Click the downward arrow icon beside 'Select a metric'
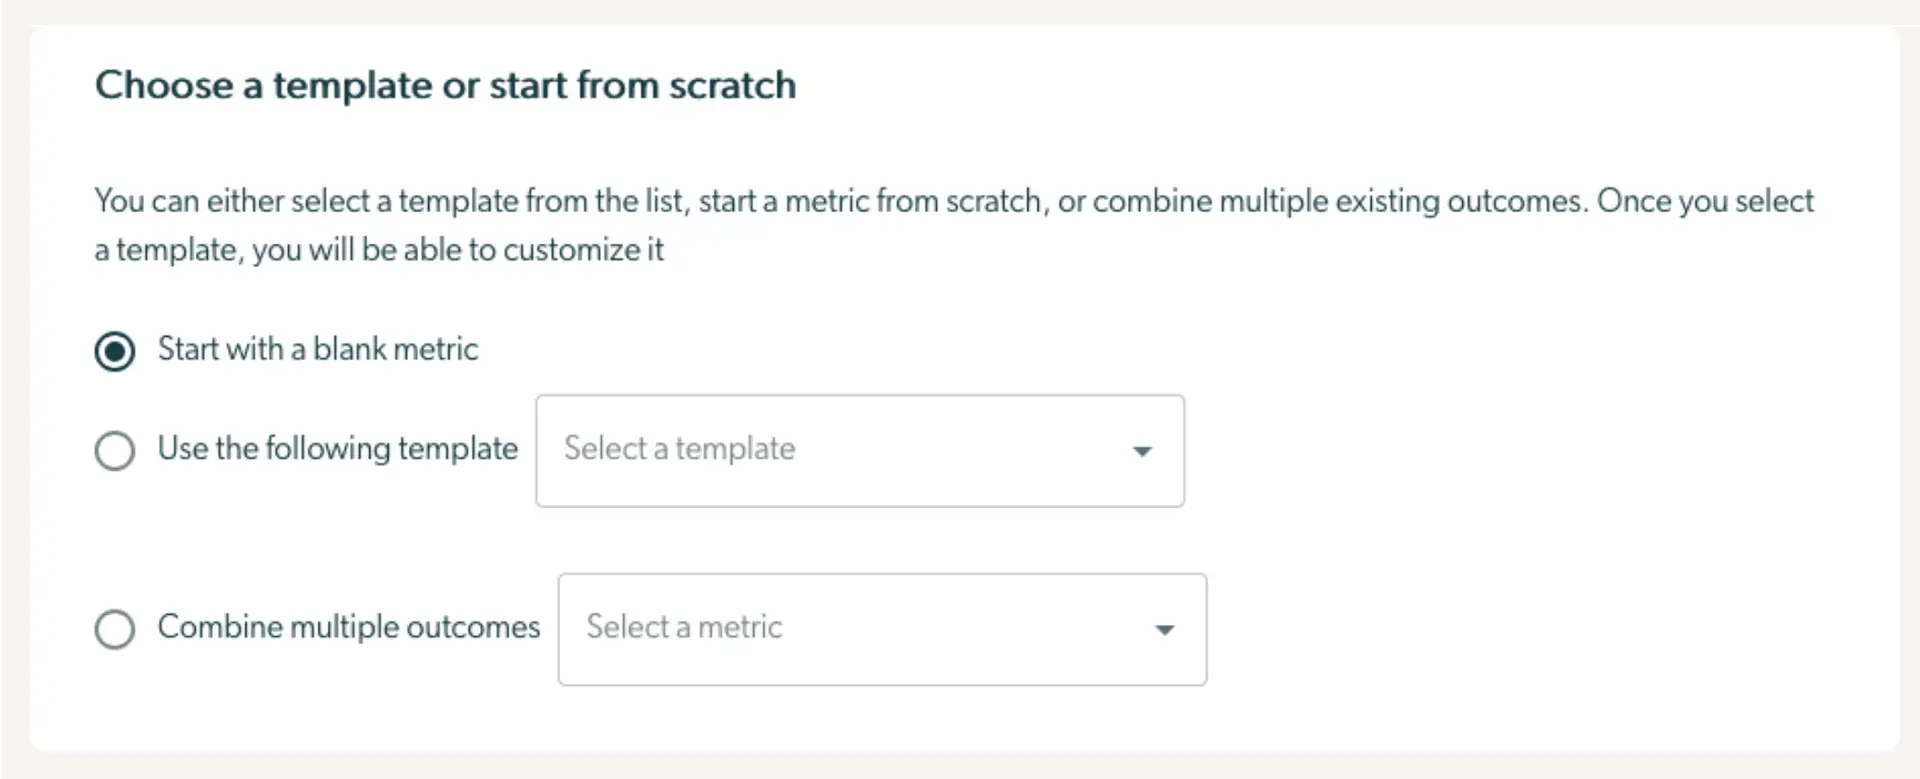The image size is (1920, 779). (1163, 630)
